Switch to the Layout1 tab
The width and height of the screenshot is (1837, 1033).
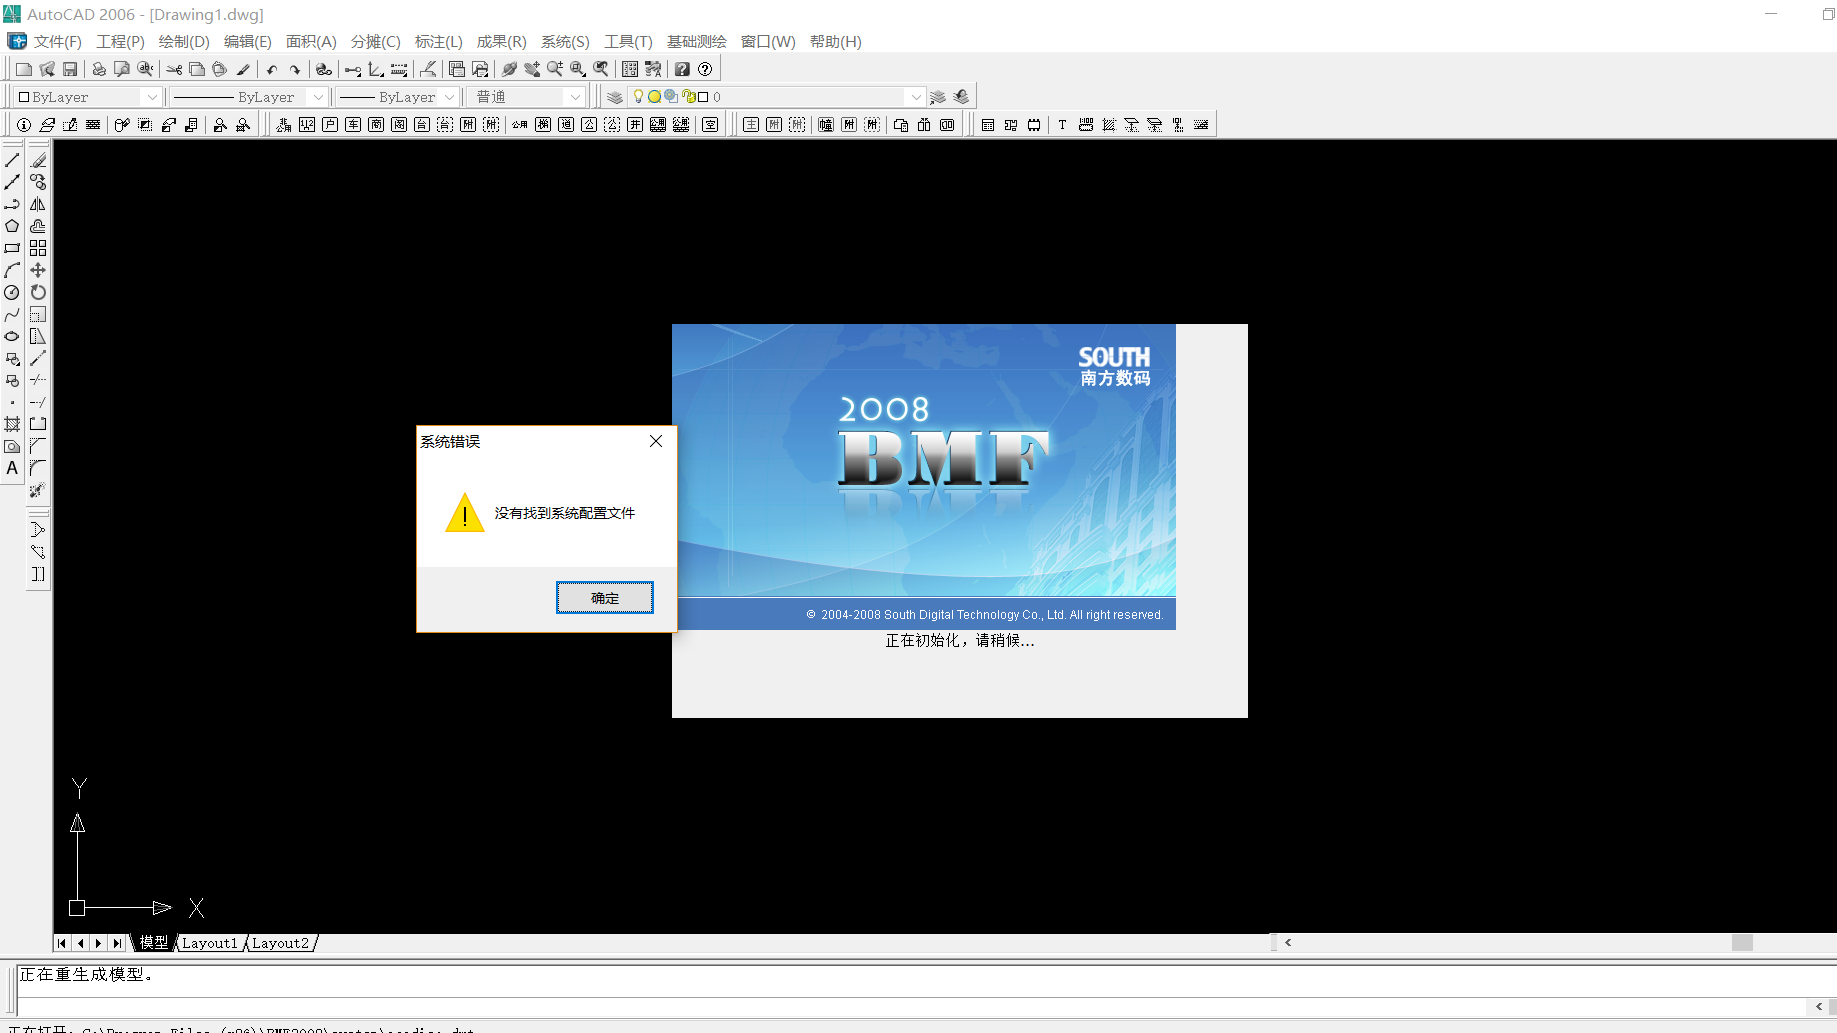coord(210,943)
